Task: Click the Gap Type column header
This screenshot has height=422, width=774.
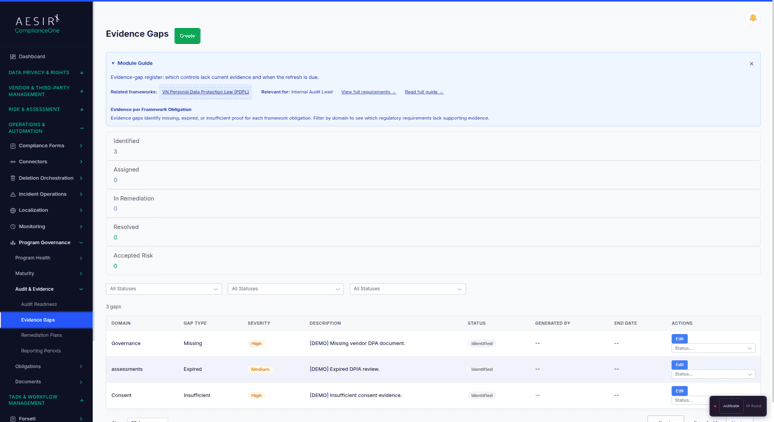Action: 195,323
